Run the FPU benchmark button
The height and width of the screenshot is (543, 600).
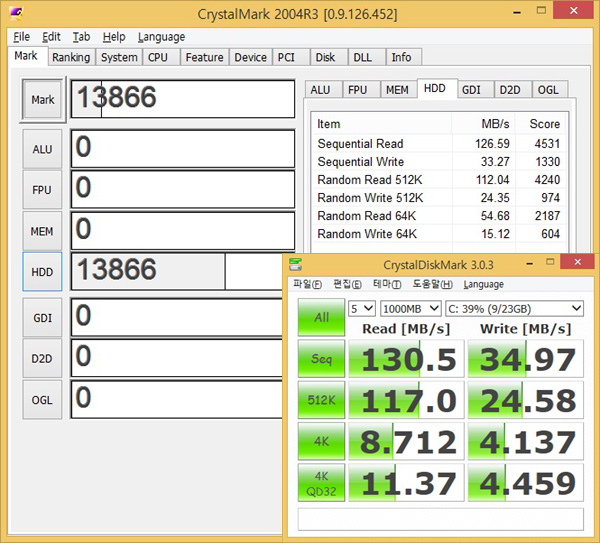click(42, 190)
